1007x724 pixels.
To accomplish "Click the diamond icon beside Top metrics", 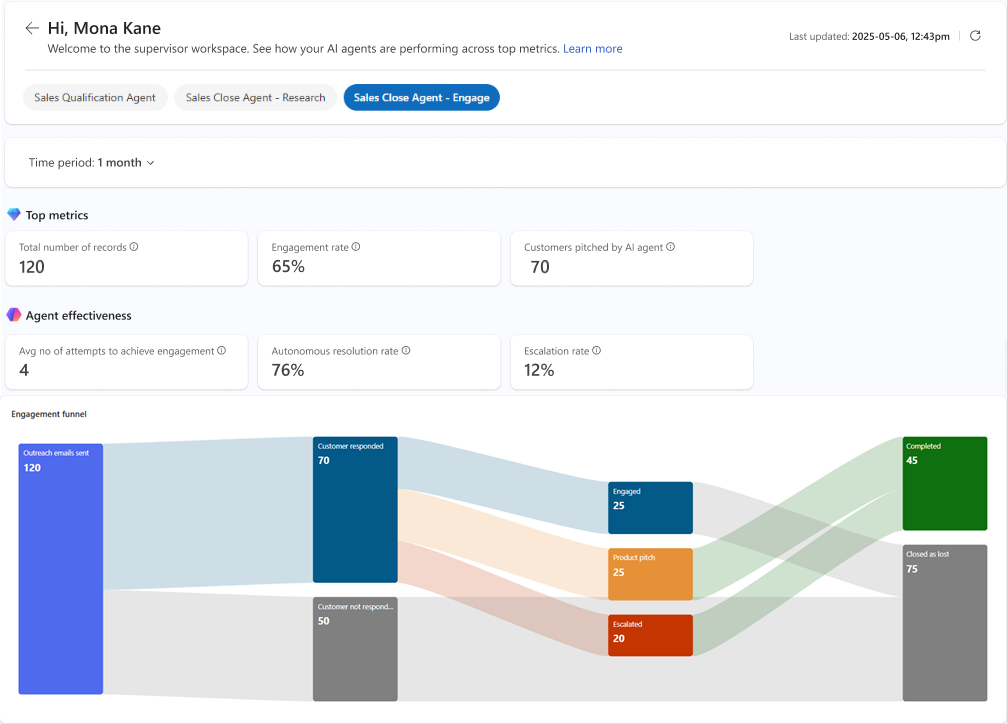I will 14,214.
